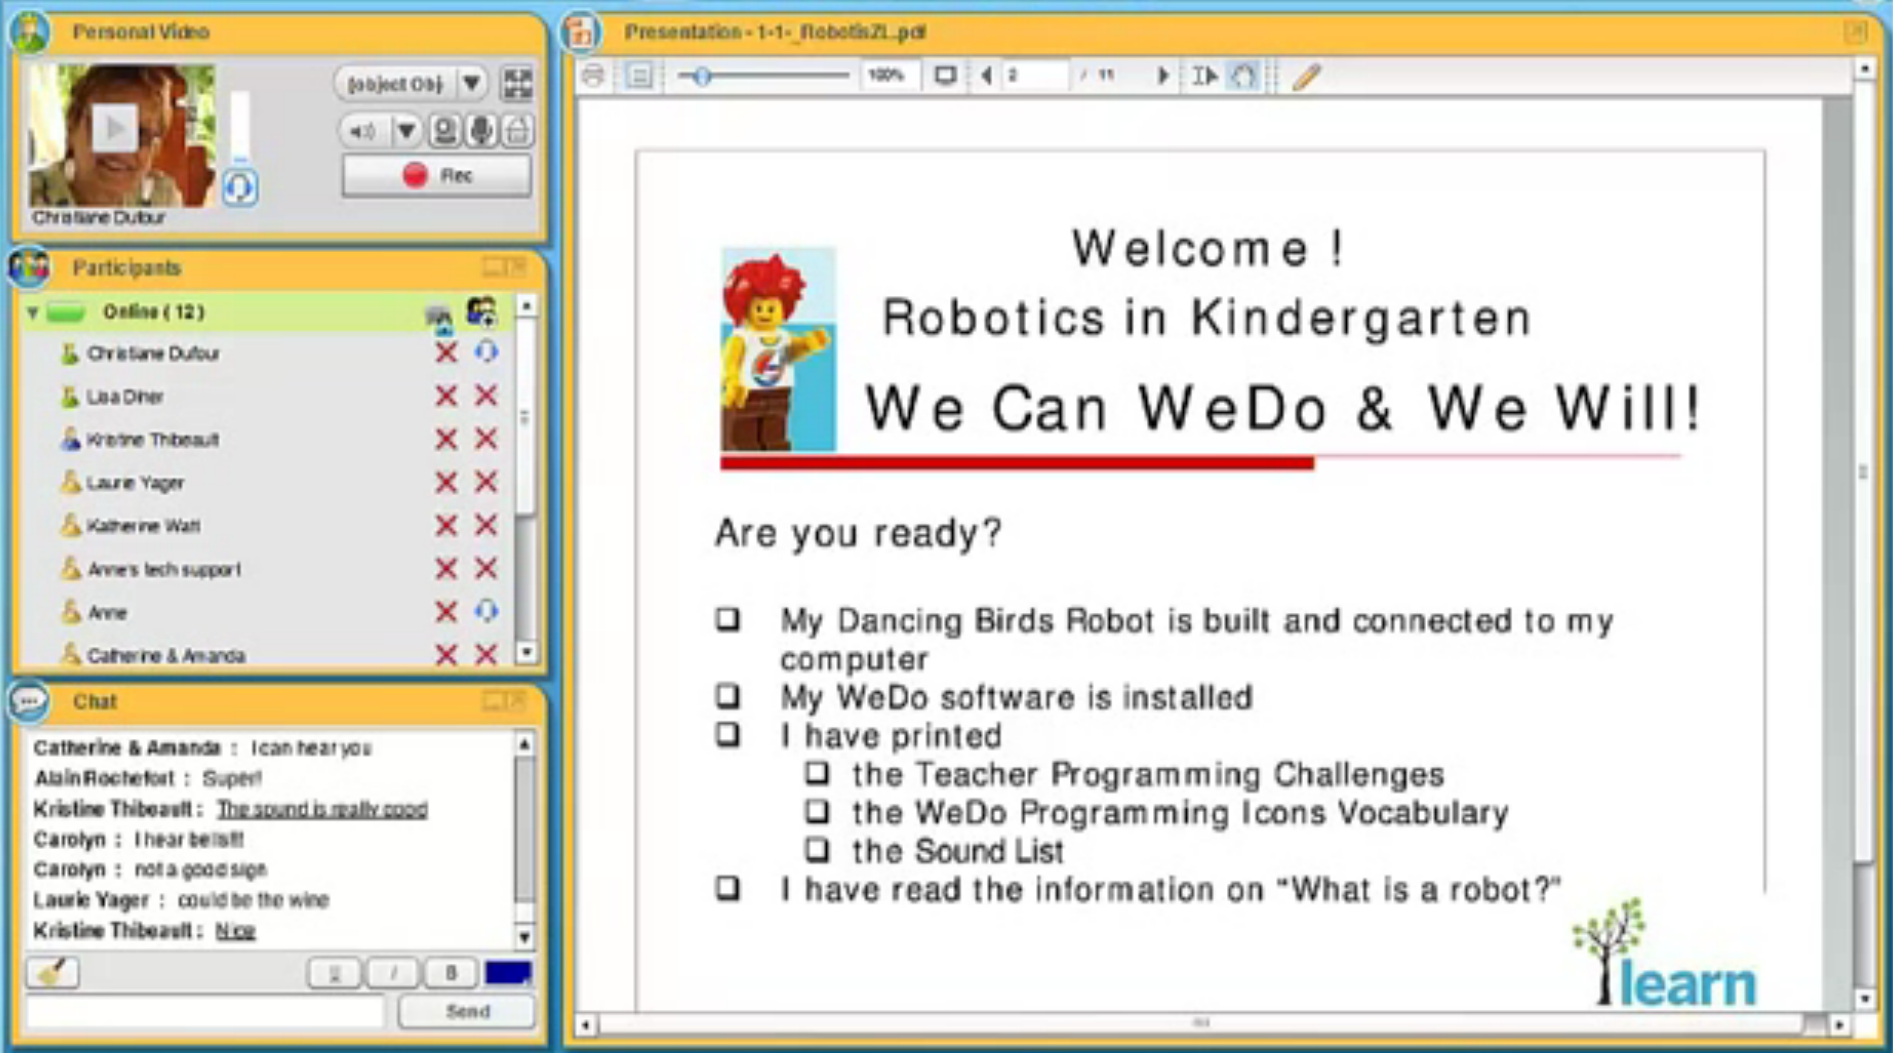The image size is (1893, 1053).
Task: Click the lock icon in Personal Video
Action: [517, 131]
